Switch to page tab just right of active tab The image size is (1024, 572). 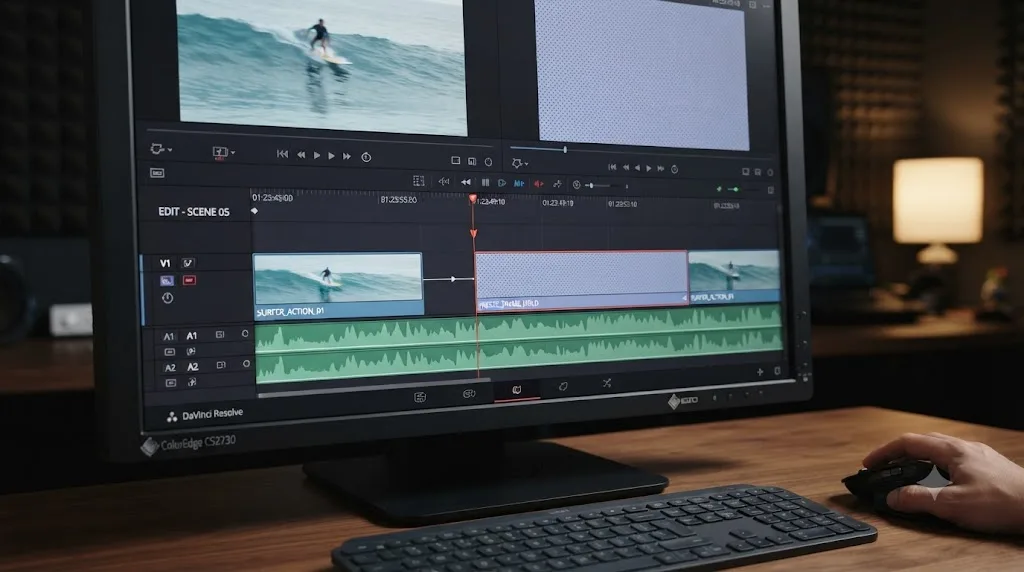[x=563, y=387]
